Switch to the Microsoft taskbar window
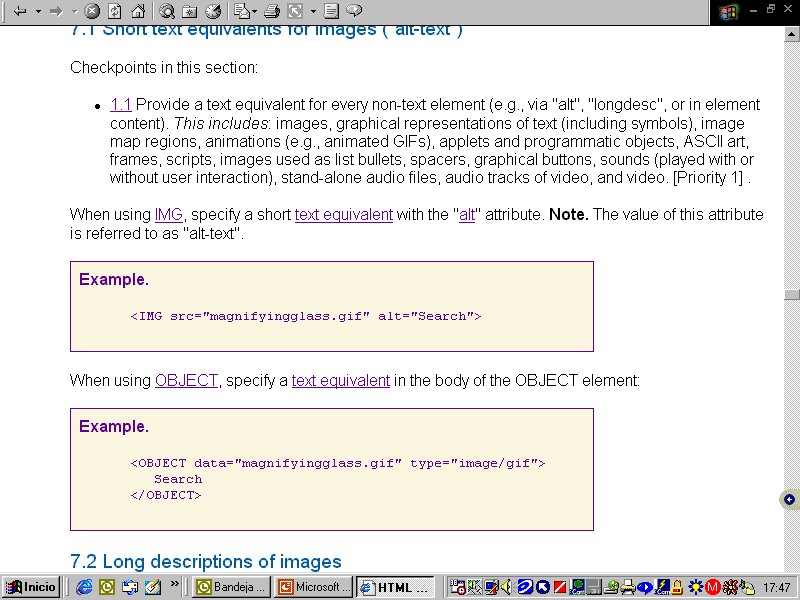 (313, 587)
